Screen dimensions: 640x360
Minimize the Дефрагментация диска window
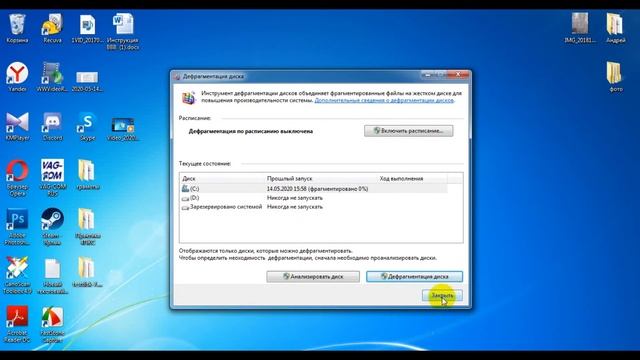point(427,75)
